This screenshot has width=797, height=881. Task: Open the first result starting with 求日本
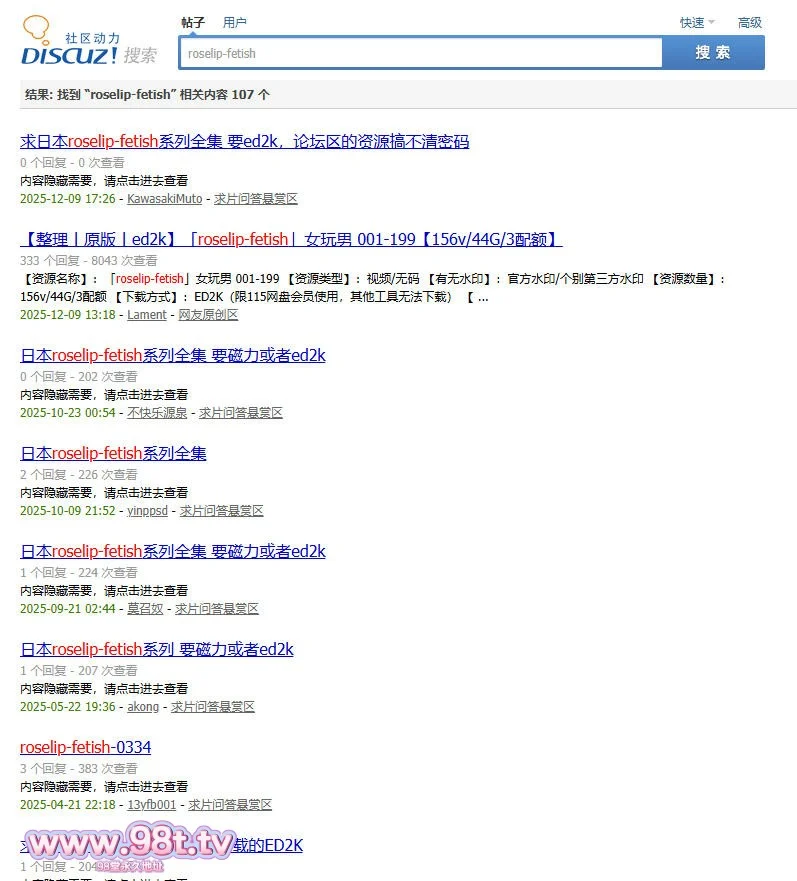(x=244, y=142)
